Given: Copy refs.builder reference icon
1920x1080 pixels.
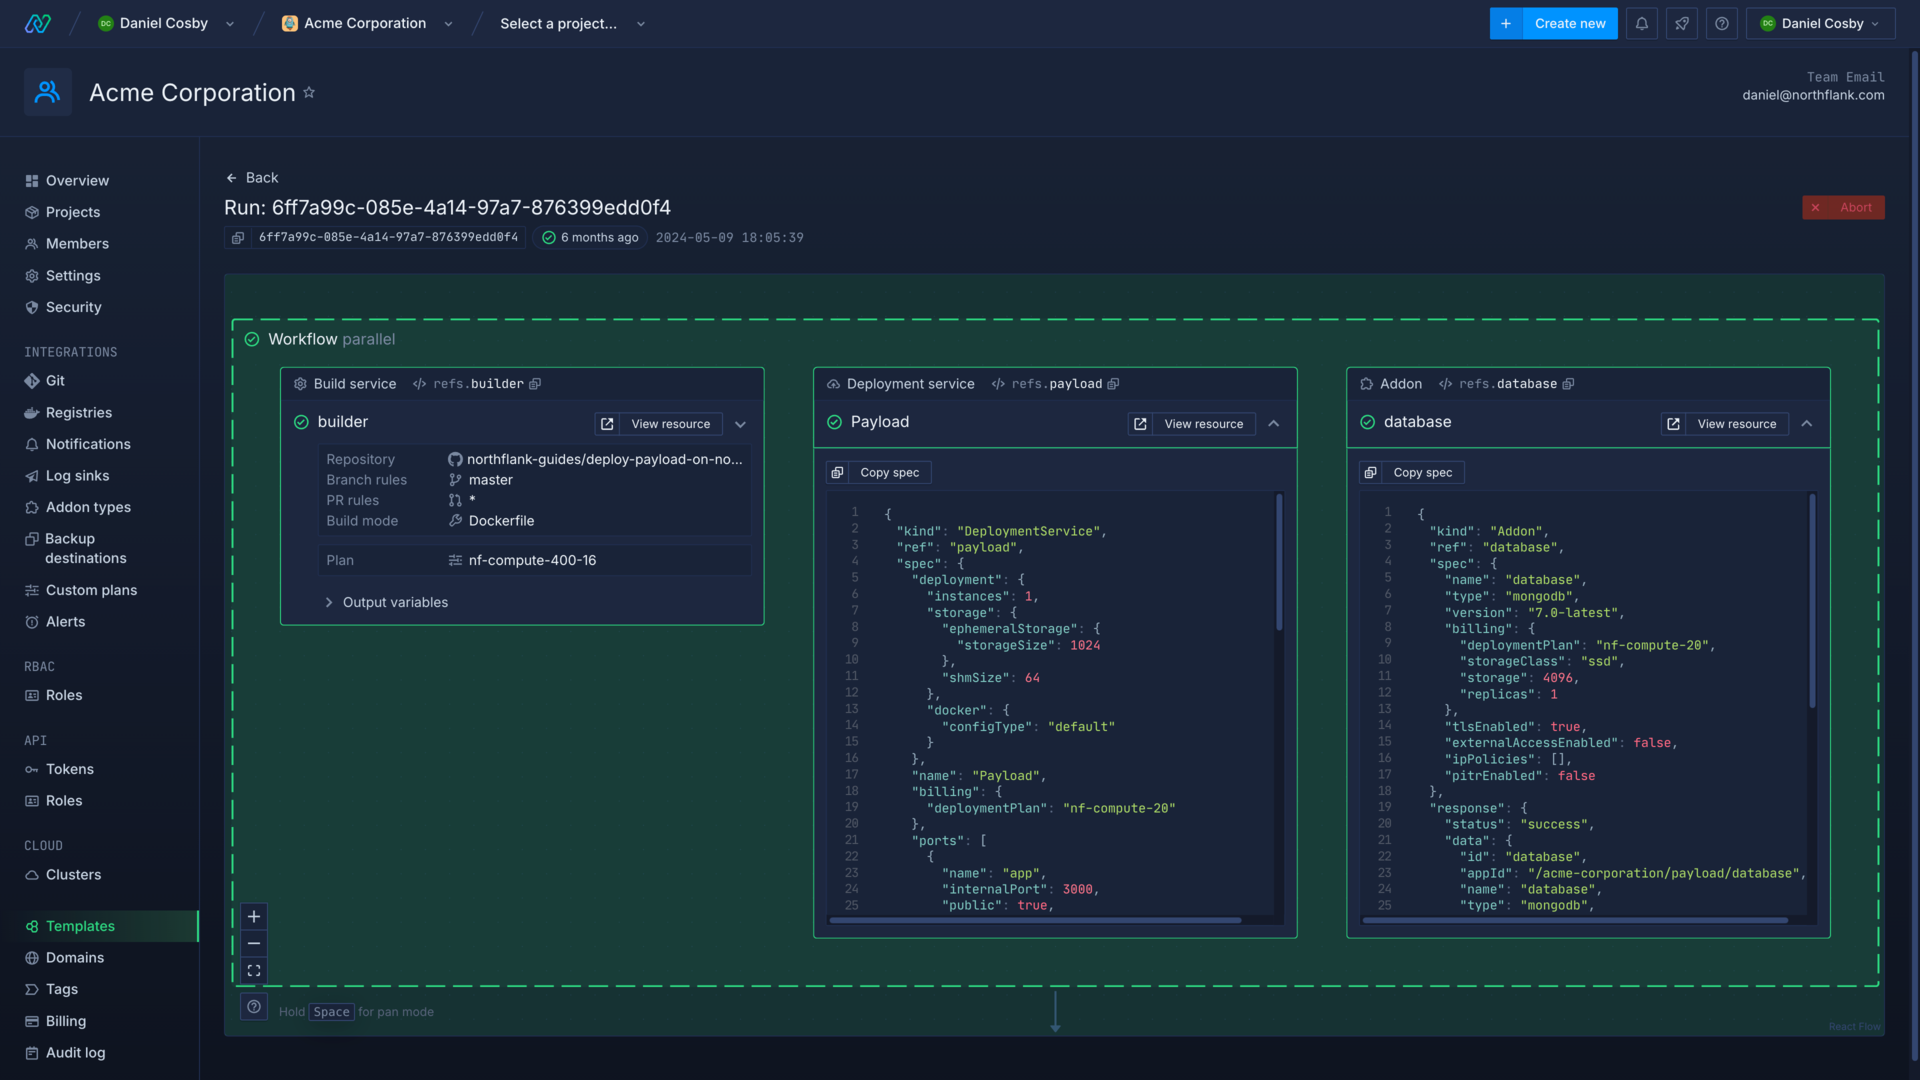Looking at the screenshot, I should coord(535,384).
